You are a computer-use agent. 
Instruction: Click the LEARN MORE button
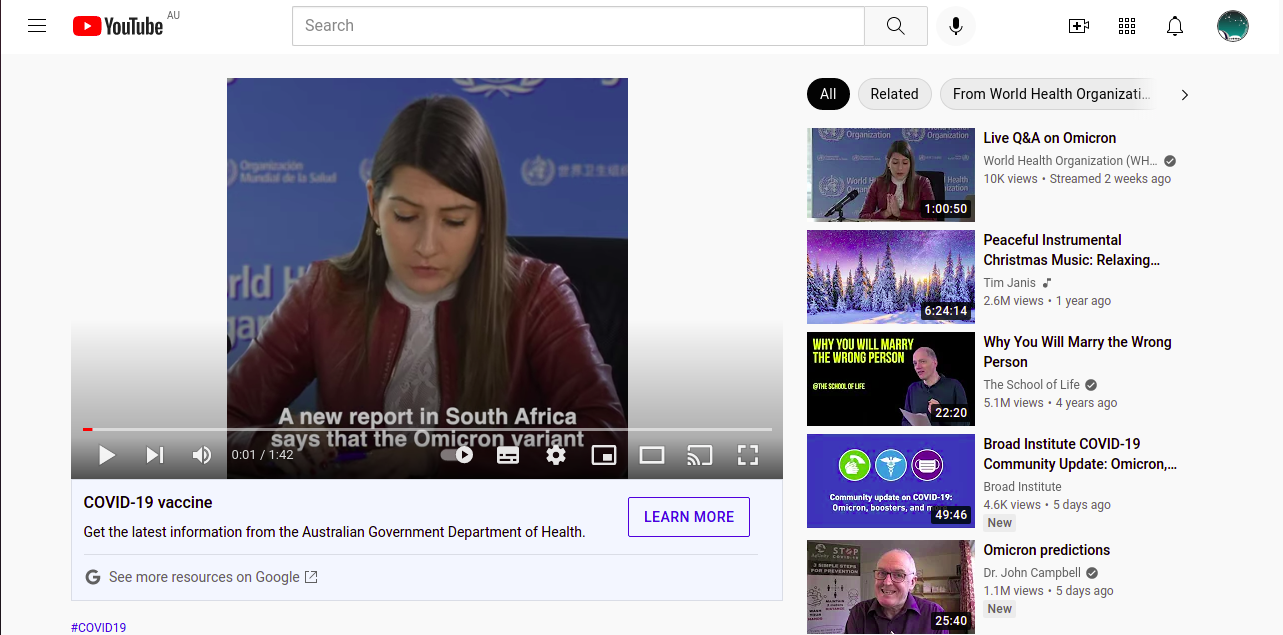tap(688, 517)
